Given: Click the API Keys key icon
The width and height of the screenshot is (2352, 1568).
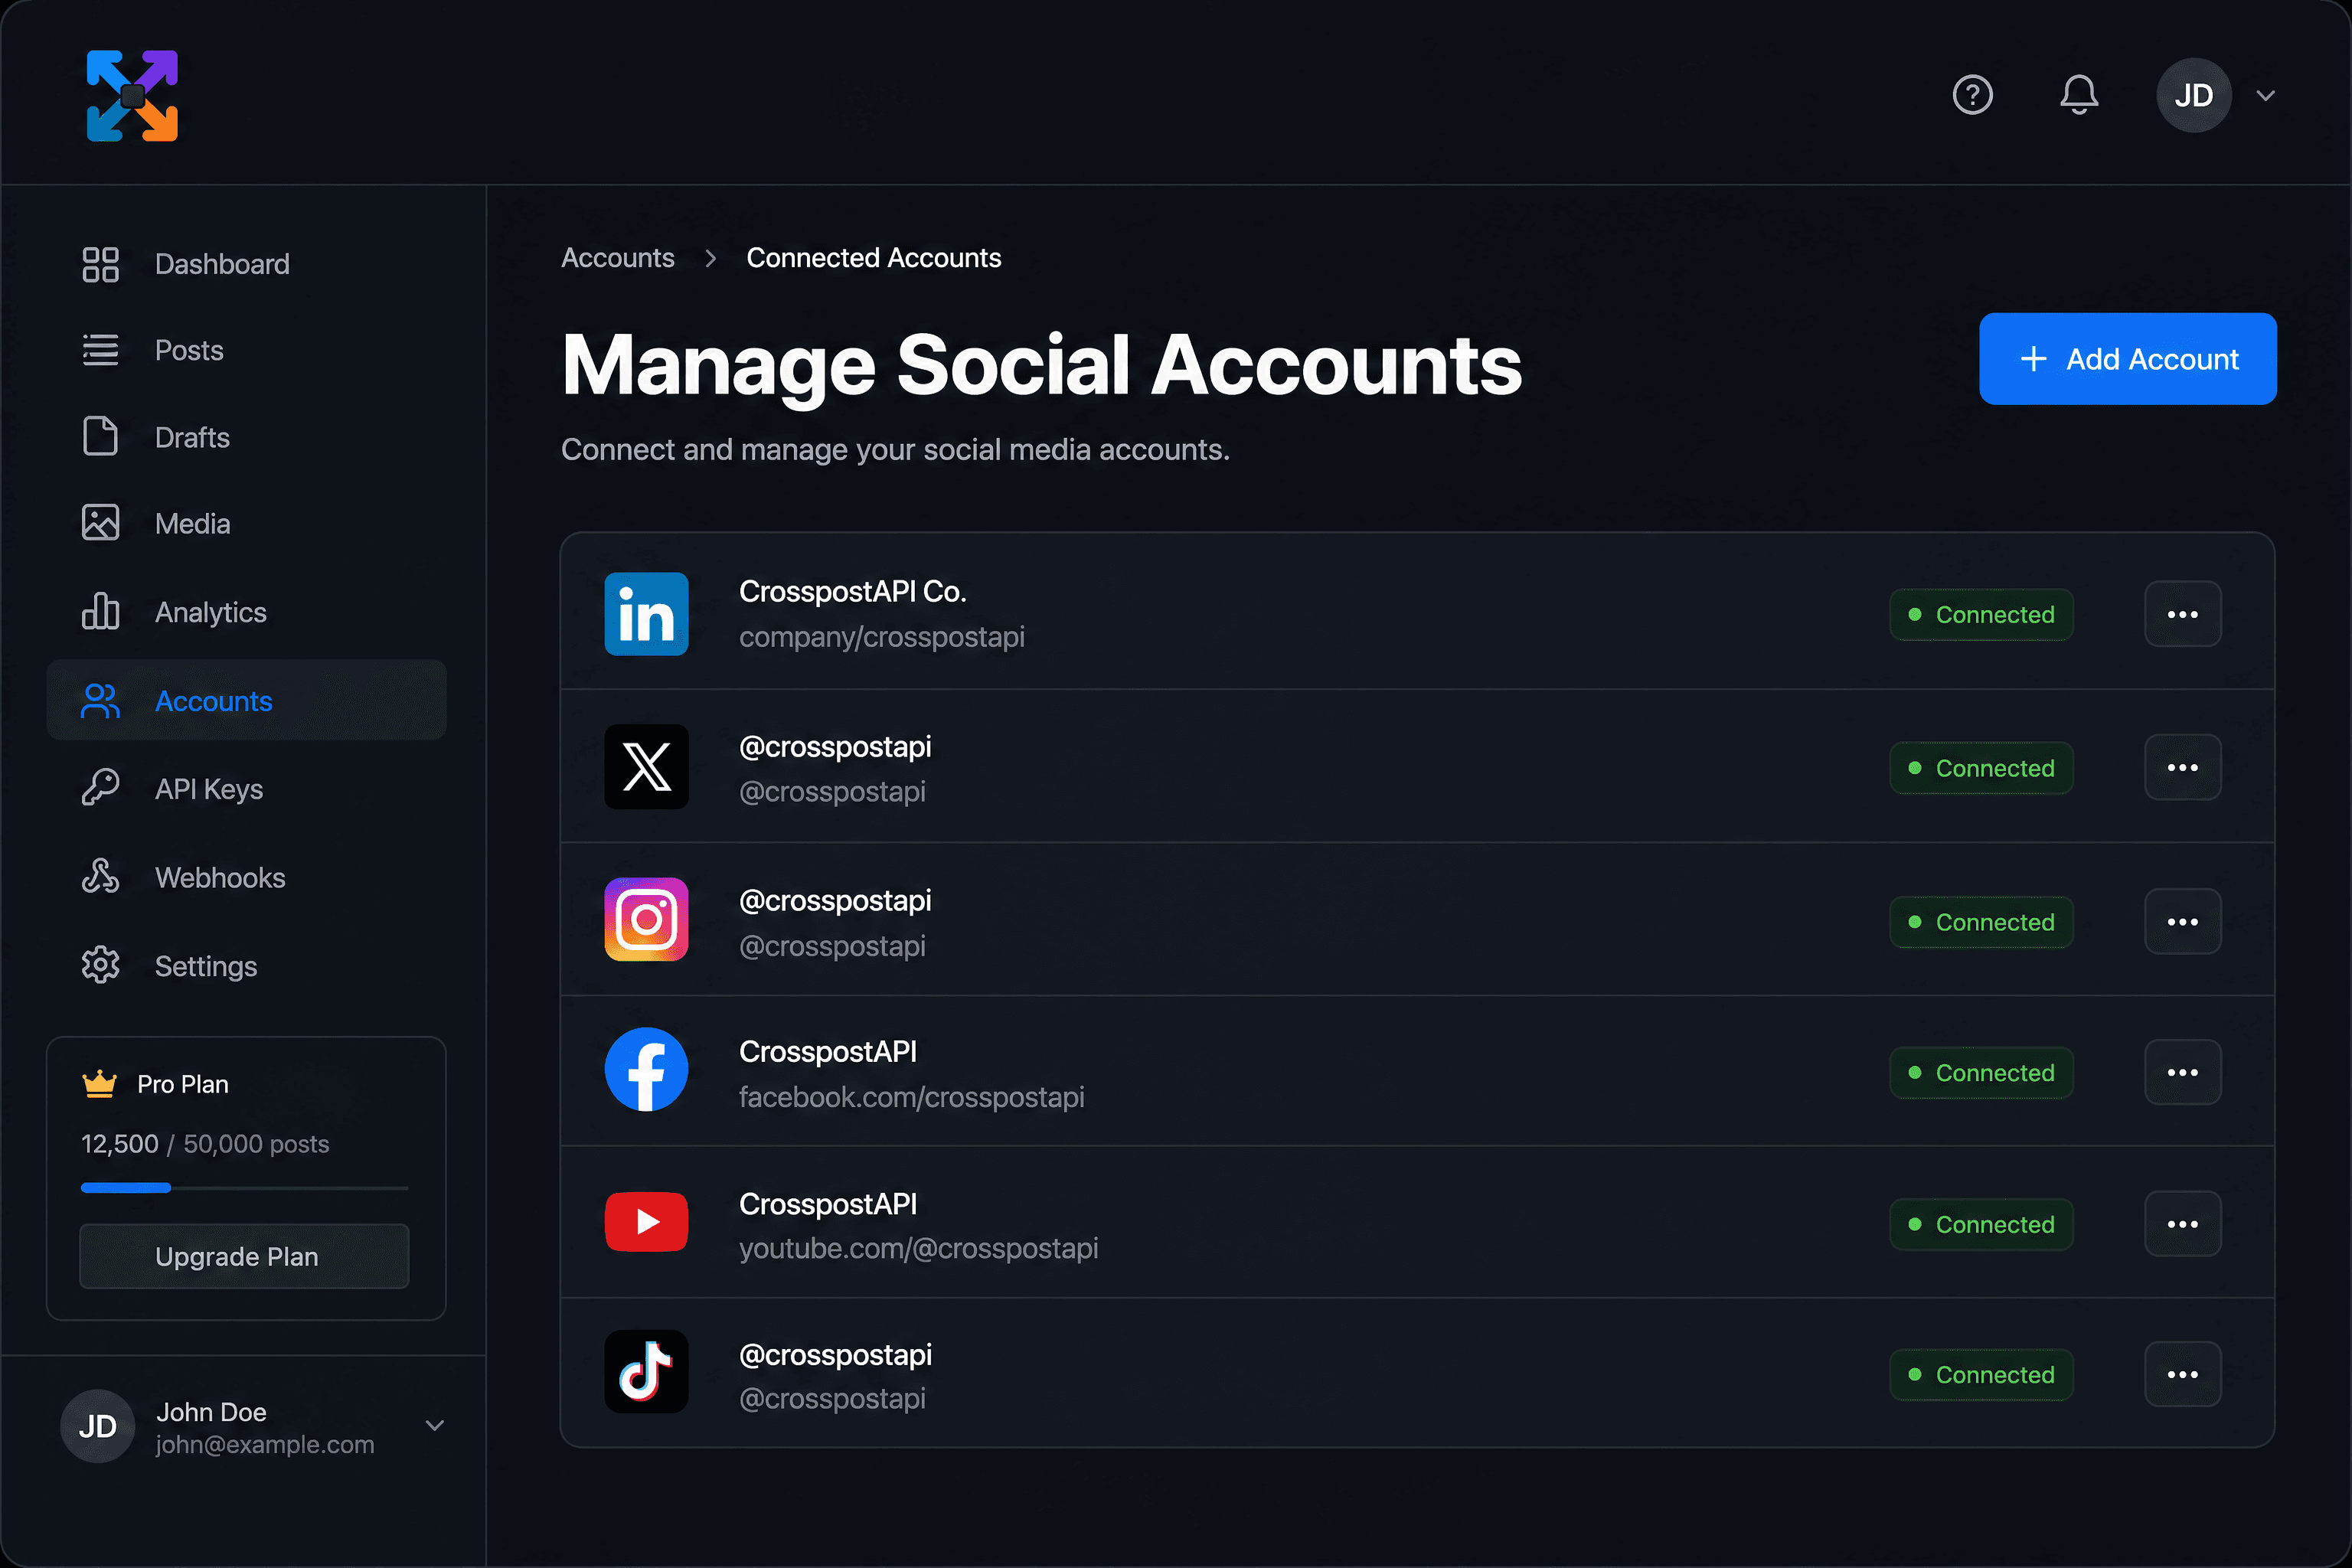Looking at the screenshot, I should (100, 788).
